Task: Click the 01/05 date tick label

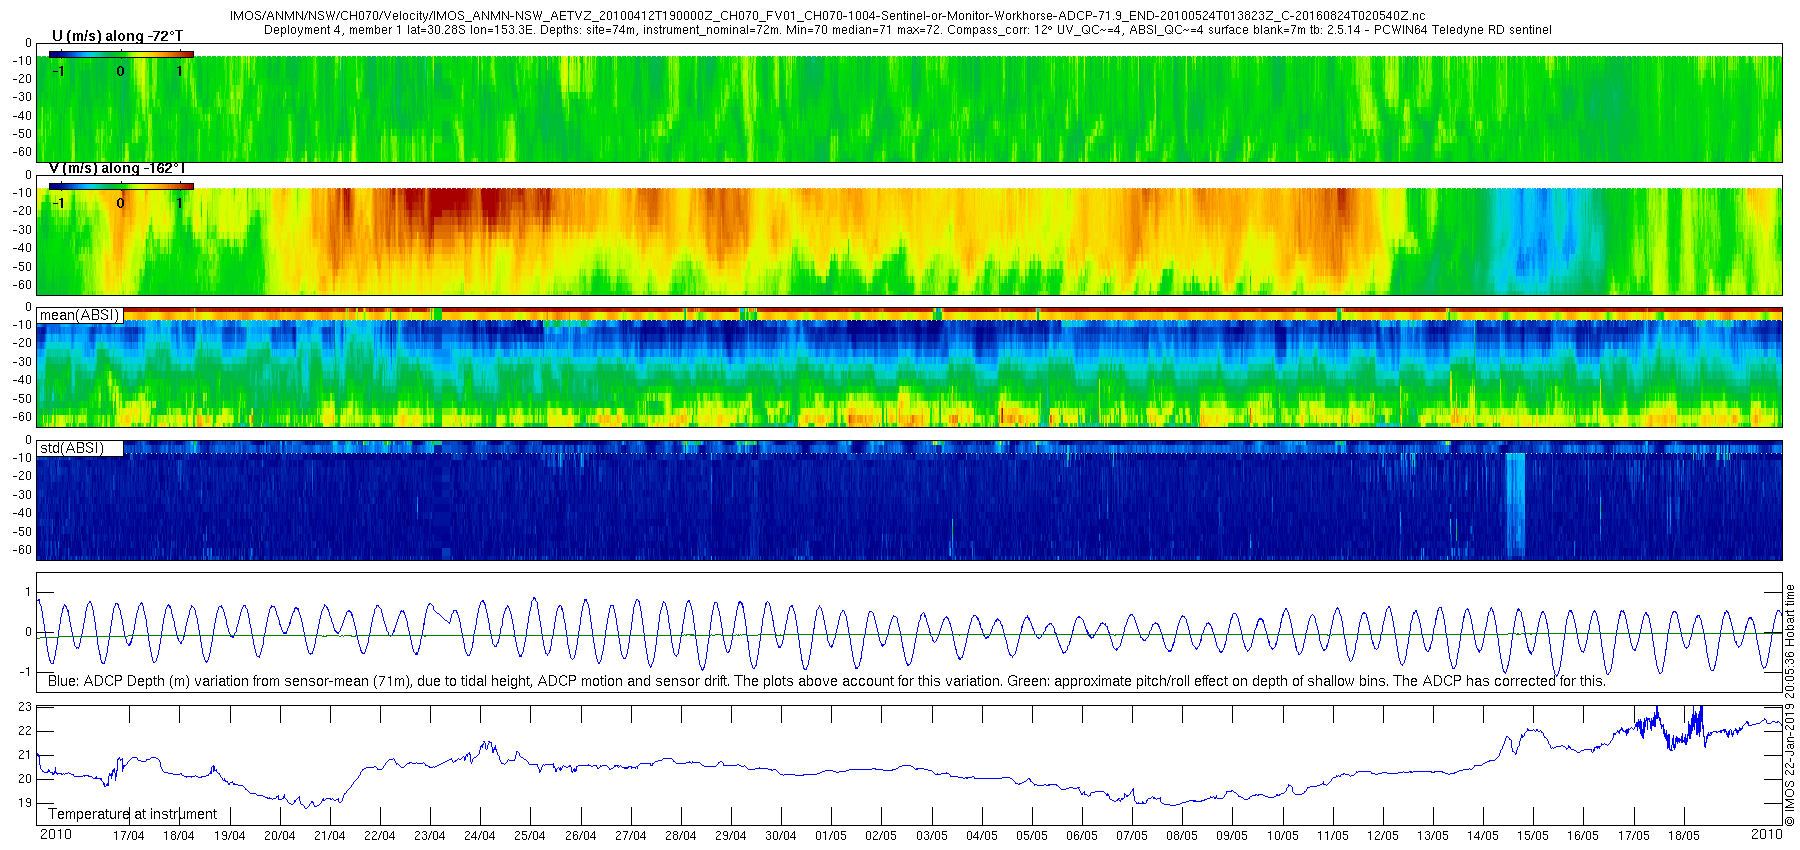Action: coord(831,836)
